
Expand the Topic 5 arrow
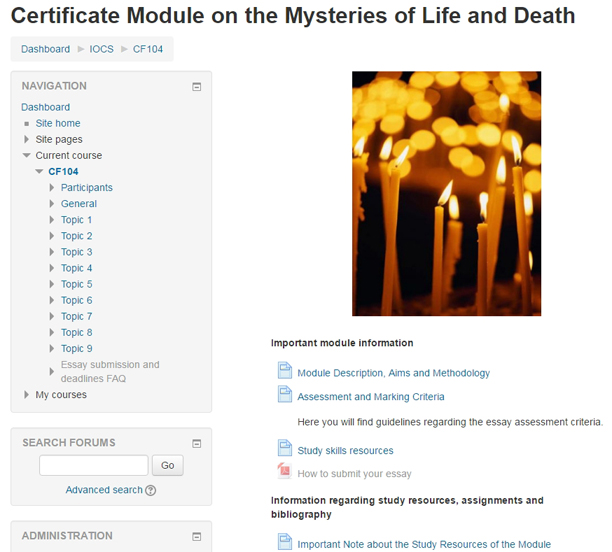coord(52,284)
